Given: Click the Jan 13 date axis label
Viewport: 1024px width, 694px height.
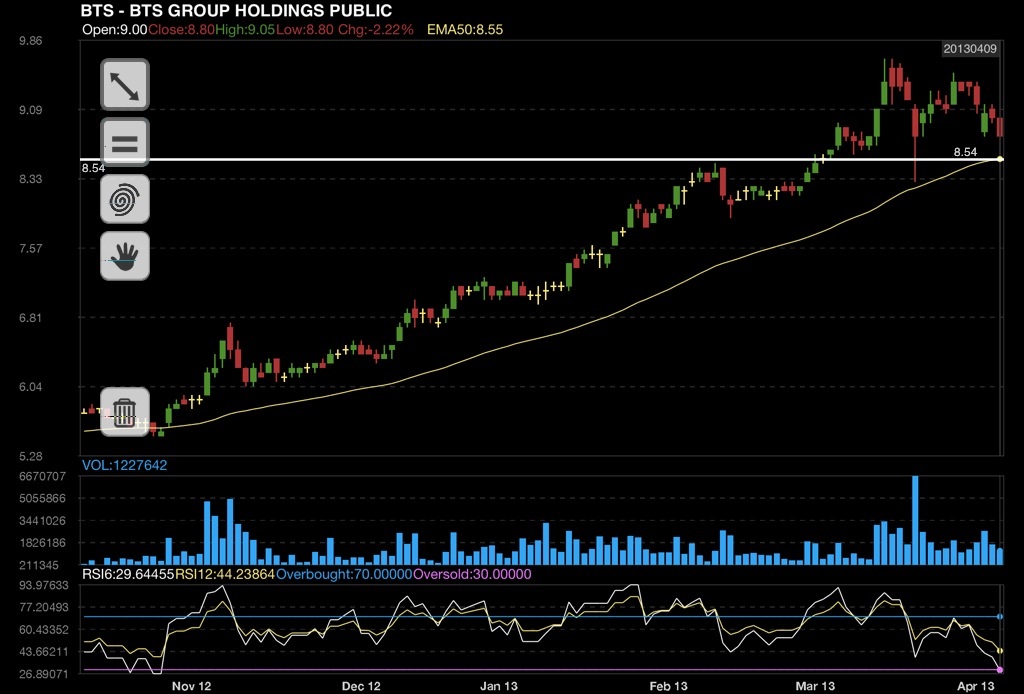Looking at the screenshot, I should (x=499, y=686).
